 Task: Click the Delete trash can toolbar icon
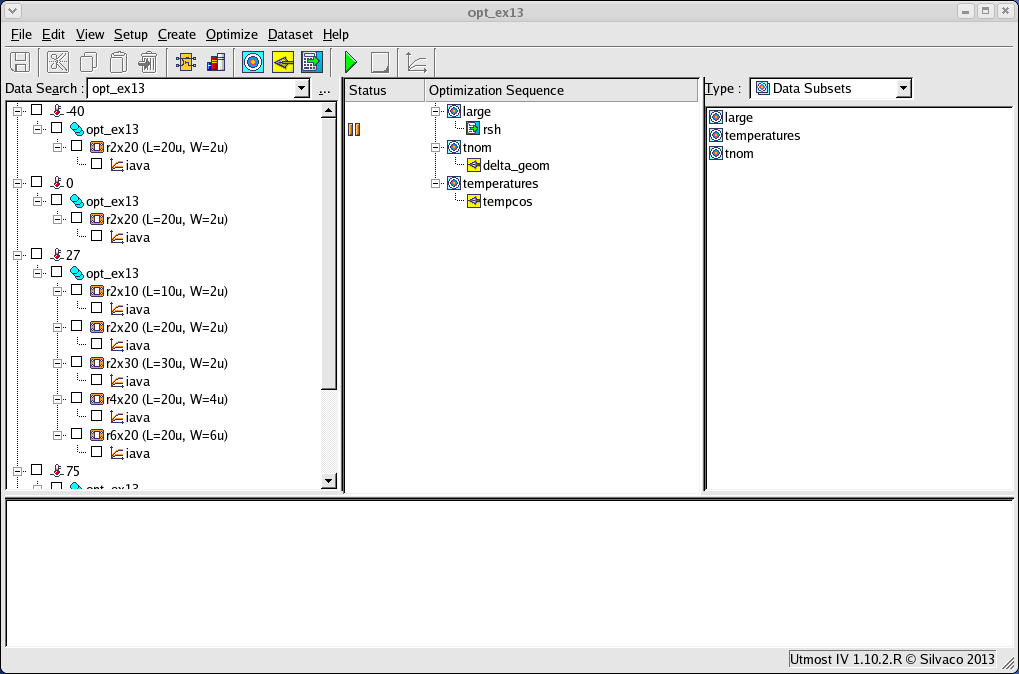coord(148,62)
